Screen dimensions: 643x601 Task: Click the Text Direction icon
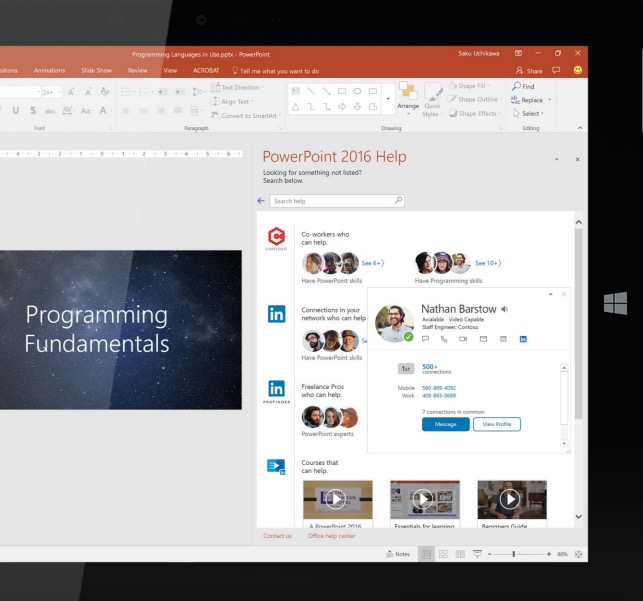tap(215, 87)
